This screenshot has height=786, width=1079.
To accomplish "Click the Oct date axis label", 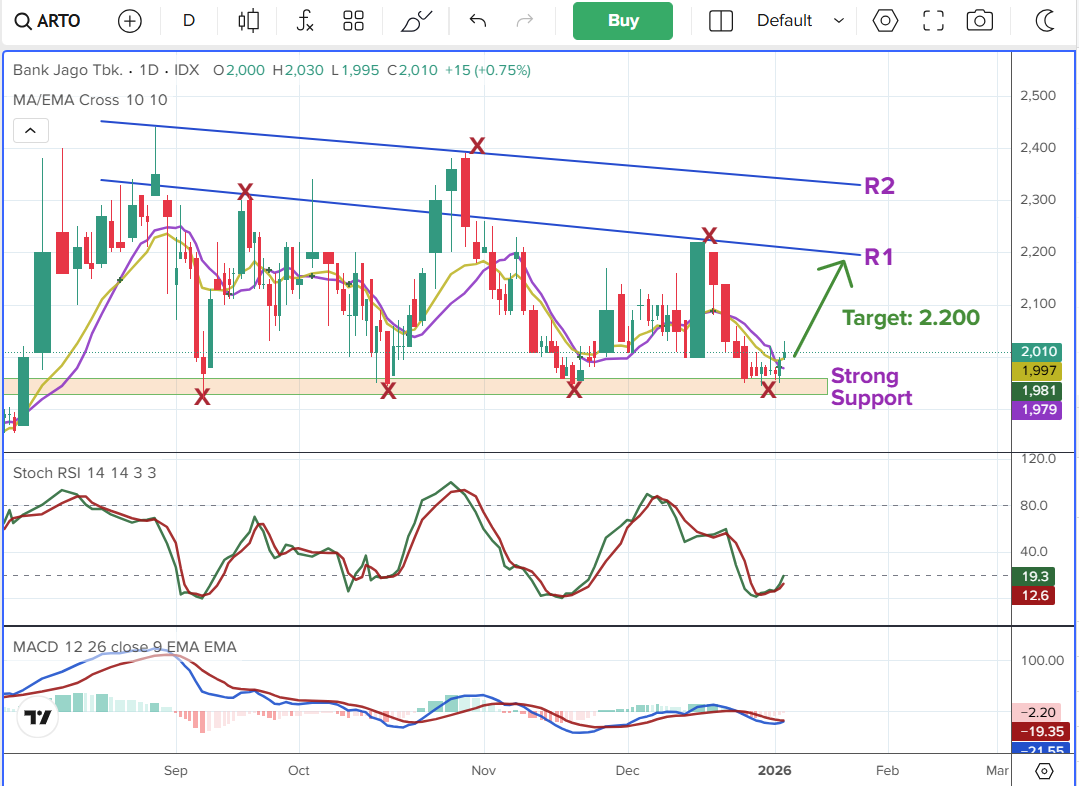I will [299, 770].
